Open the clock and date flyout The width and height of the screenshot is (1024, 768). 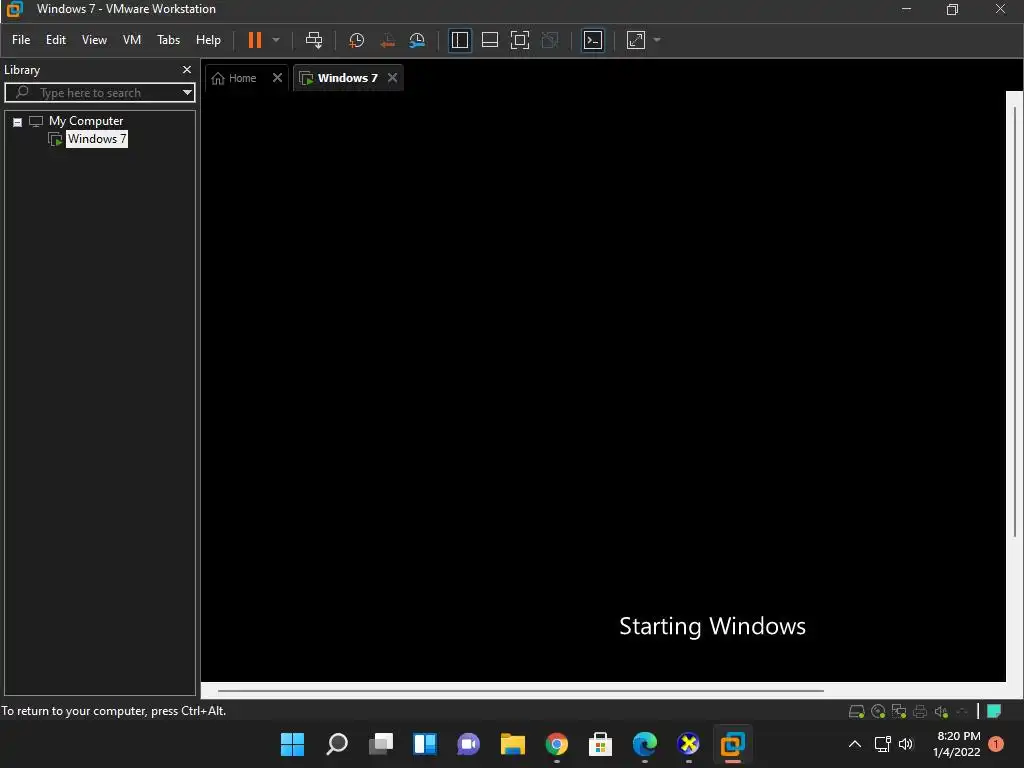(x=957, y=744)
